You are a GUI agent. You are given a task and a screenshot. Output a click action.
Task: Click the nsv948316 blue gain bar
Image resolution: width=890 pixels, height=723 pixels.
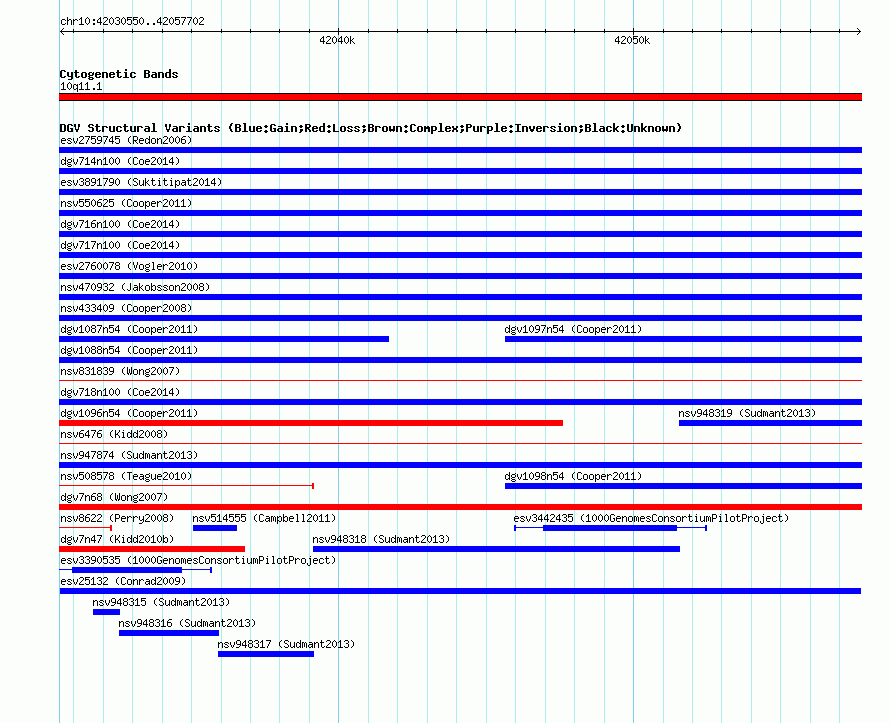pos(169,633)
